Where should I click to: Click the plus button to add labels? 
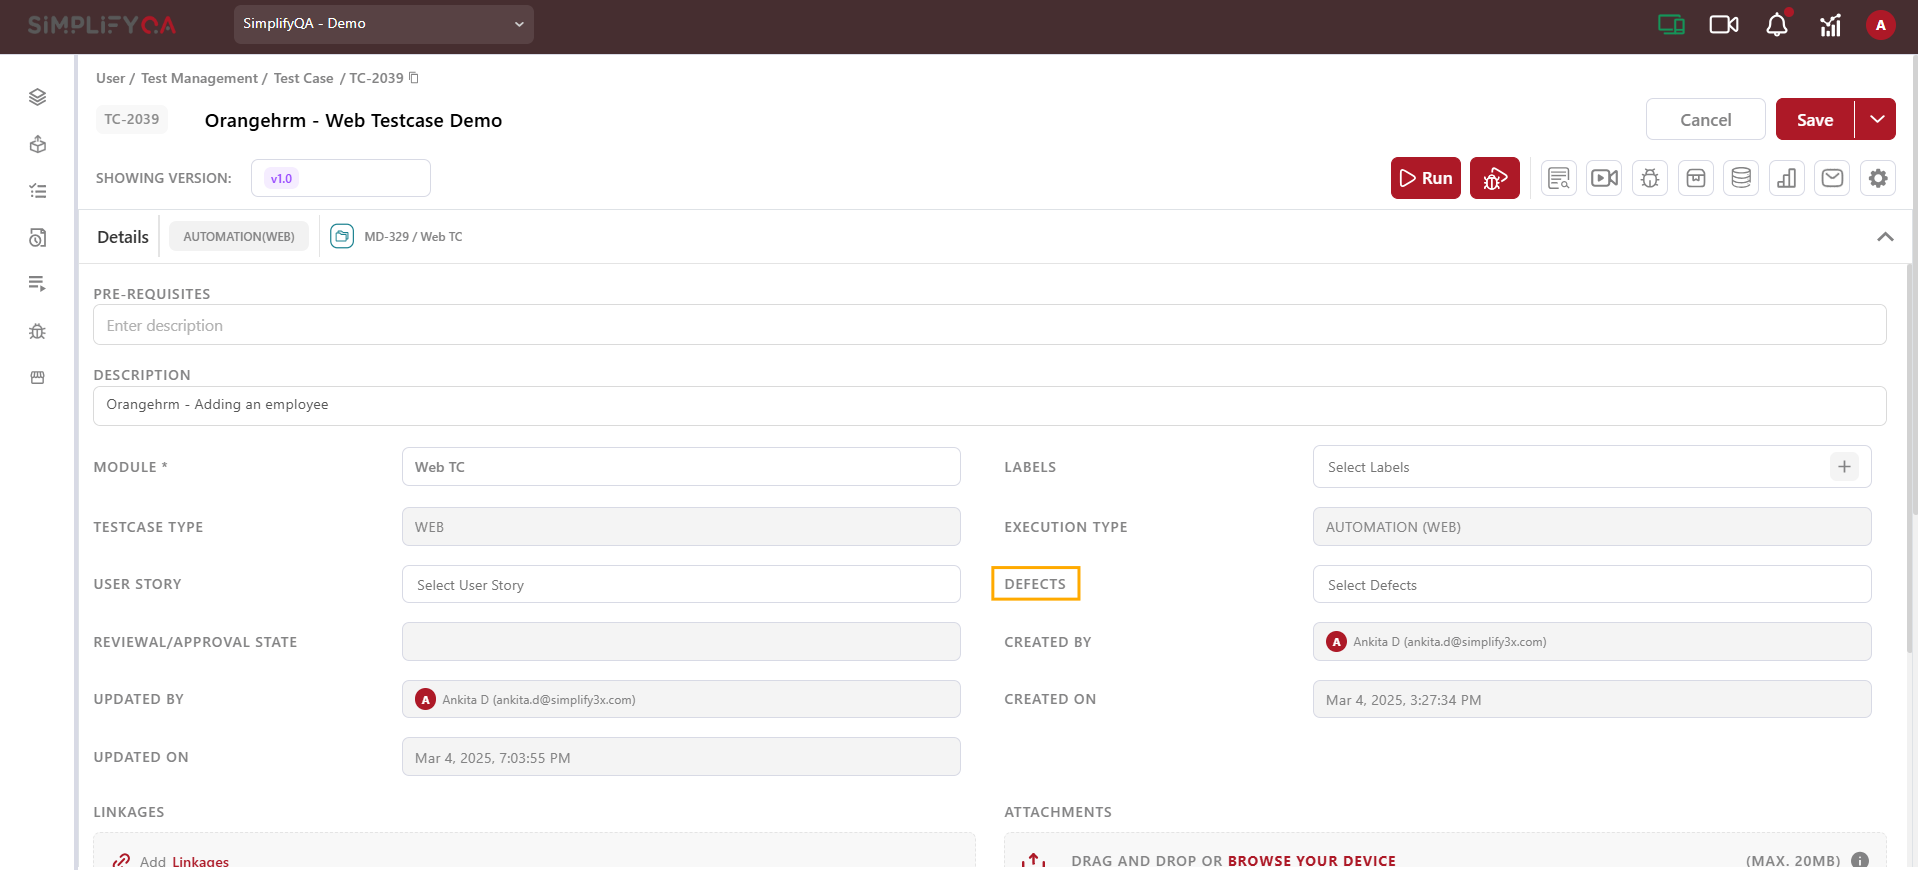pos(1844,467)
